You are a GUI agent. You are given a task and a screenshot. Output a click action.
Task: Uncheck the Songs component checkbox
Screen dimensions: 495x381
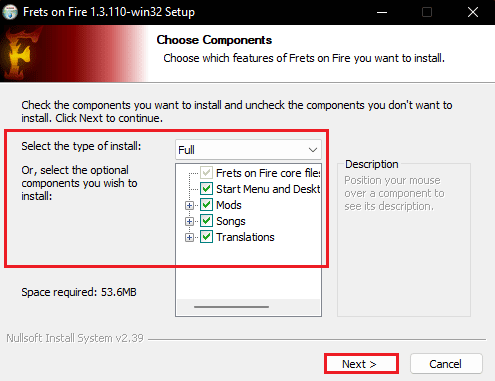click(206, 221)
